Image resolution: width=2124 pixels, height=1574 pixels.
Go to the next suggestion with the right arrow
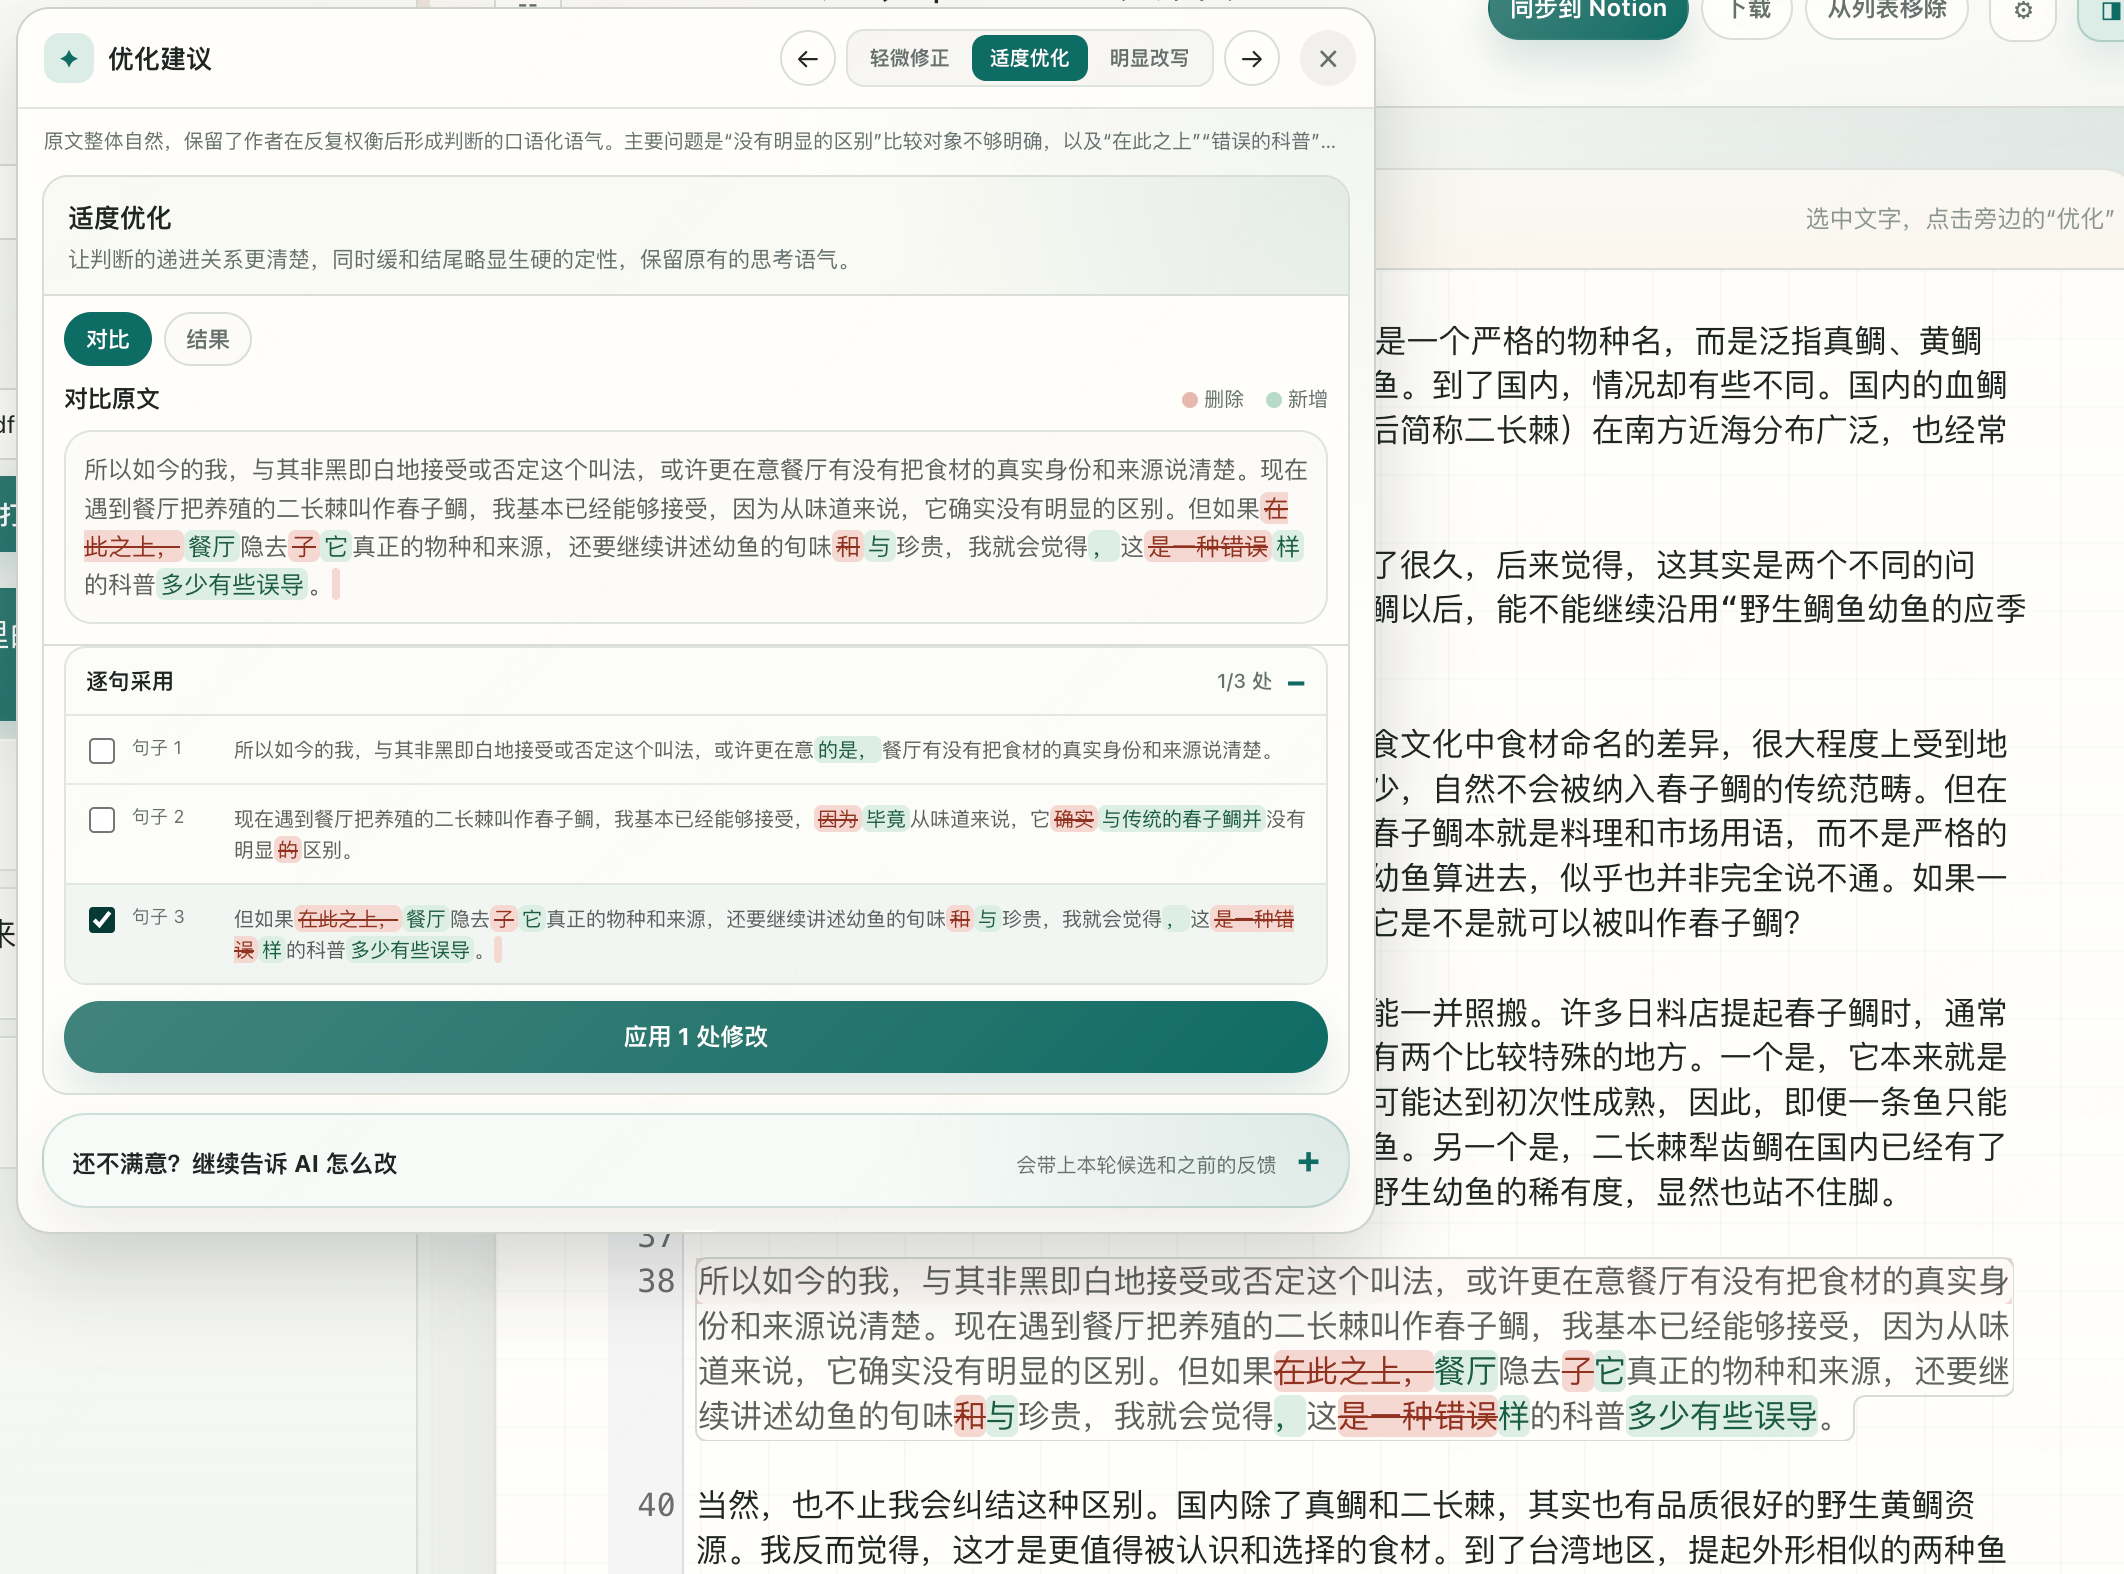pos(1252,59)
